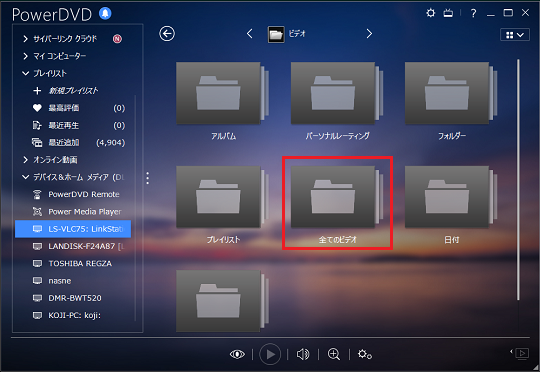Select LS-VLC75: LinkStation server
Viewport: 540px width, 372px height.
[73, 229]
